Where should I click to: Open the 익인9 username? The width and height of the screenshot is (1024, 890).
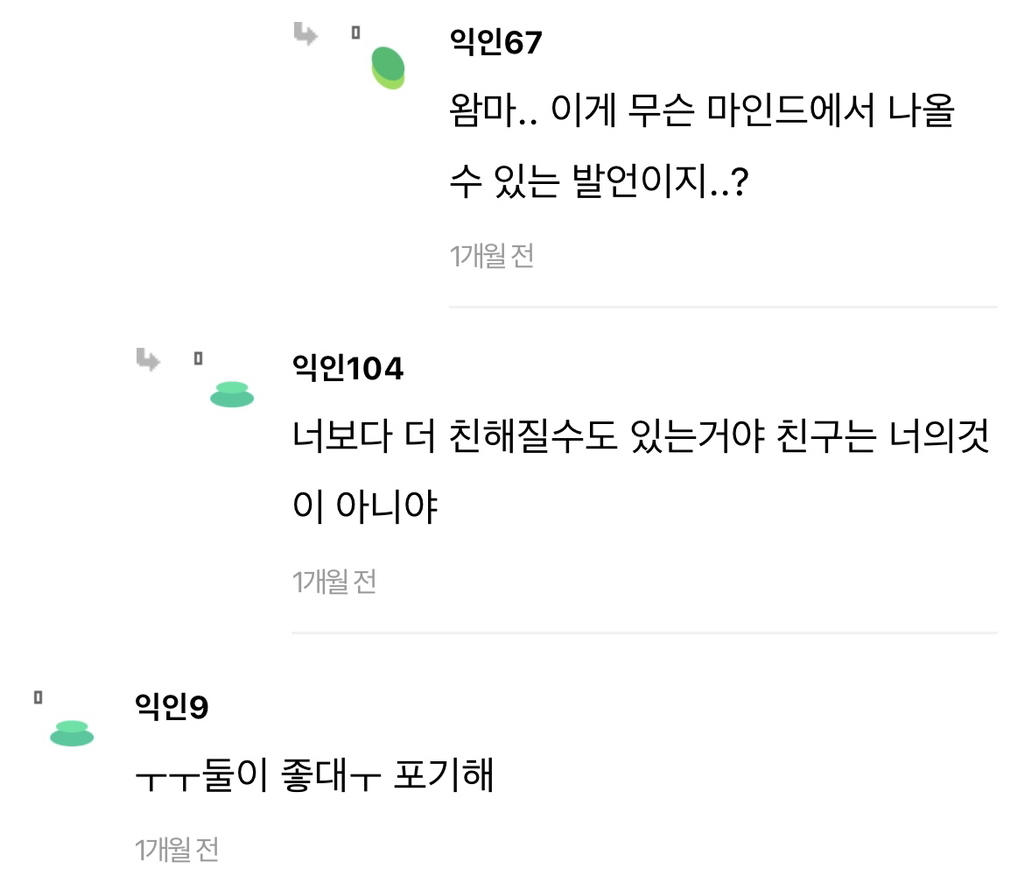click(x=171, y=708)
